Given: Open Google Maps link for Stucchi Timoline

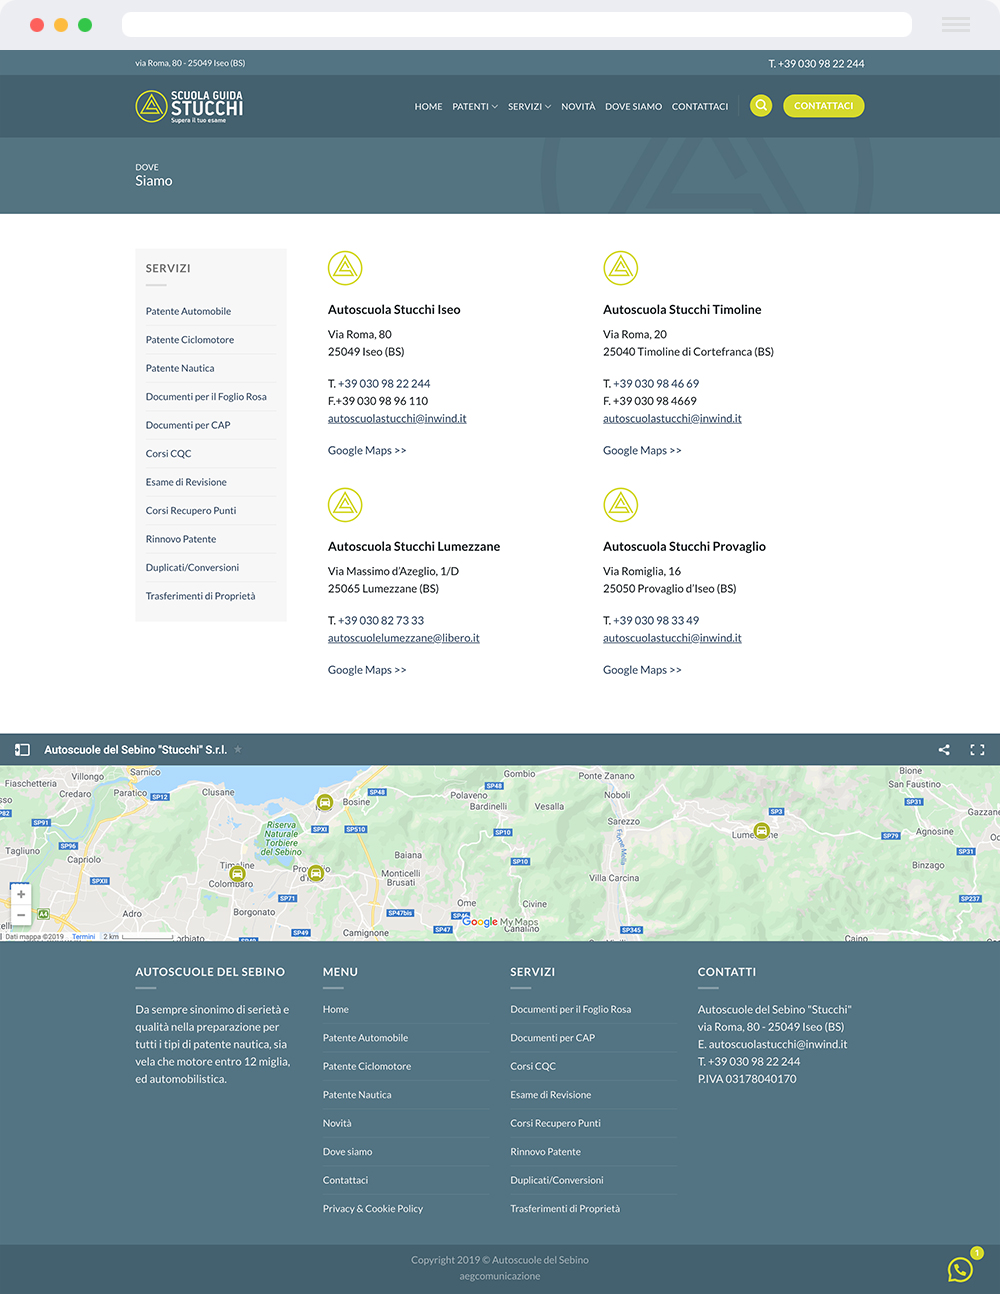Looking at the screenshot, I should coord(642,451).
